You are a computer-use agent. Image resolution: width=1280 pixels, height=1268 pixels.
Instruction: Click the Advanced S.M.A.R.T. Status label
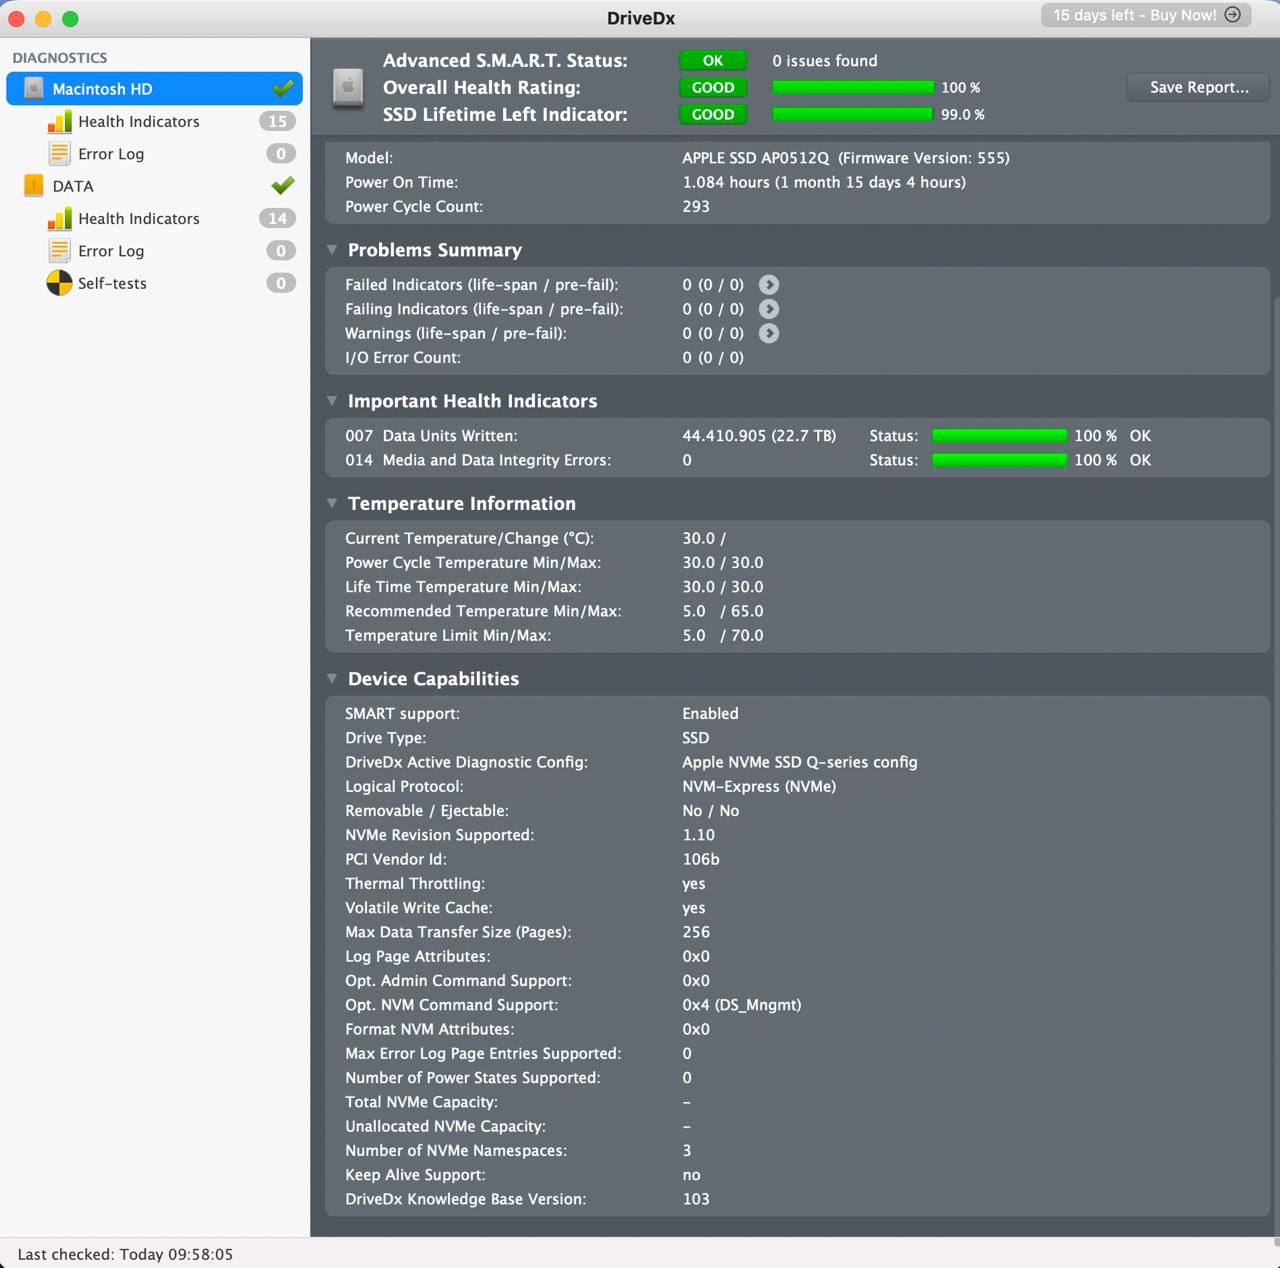[x=506, y=61]
